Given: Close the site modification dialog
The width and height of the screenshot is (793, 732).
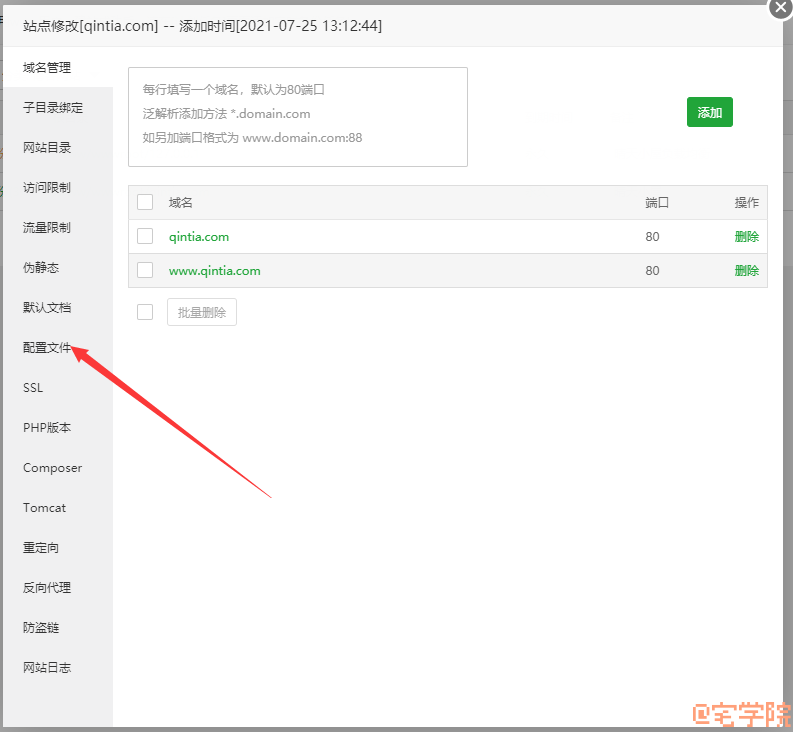Looking at the screenshot, I should [x=780, y=7].
